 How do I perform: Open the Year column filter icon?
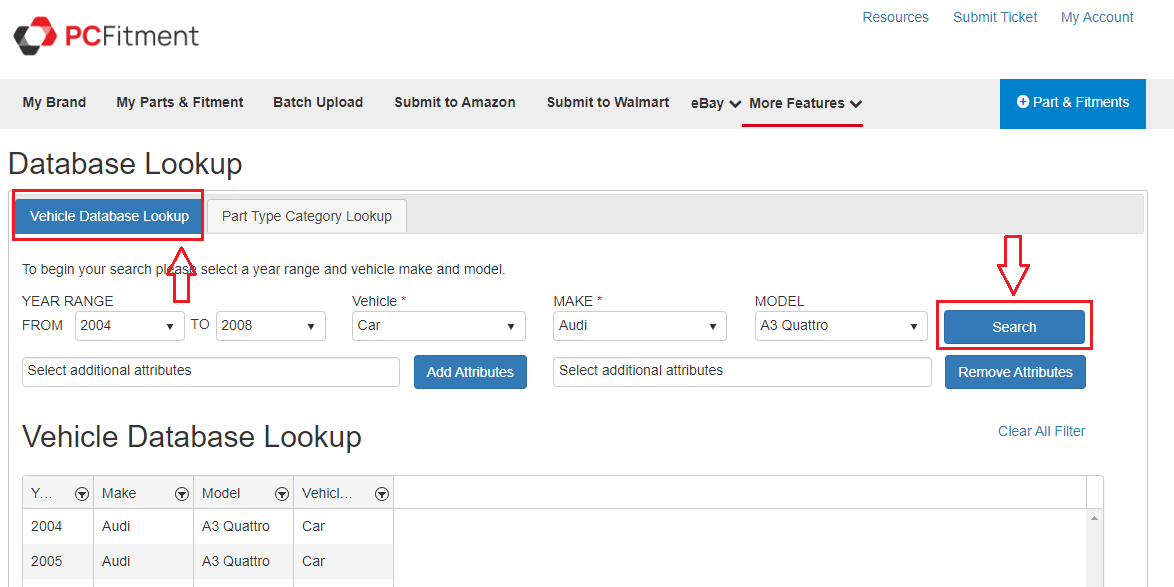[x=81, y=494]
